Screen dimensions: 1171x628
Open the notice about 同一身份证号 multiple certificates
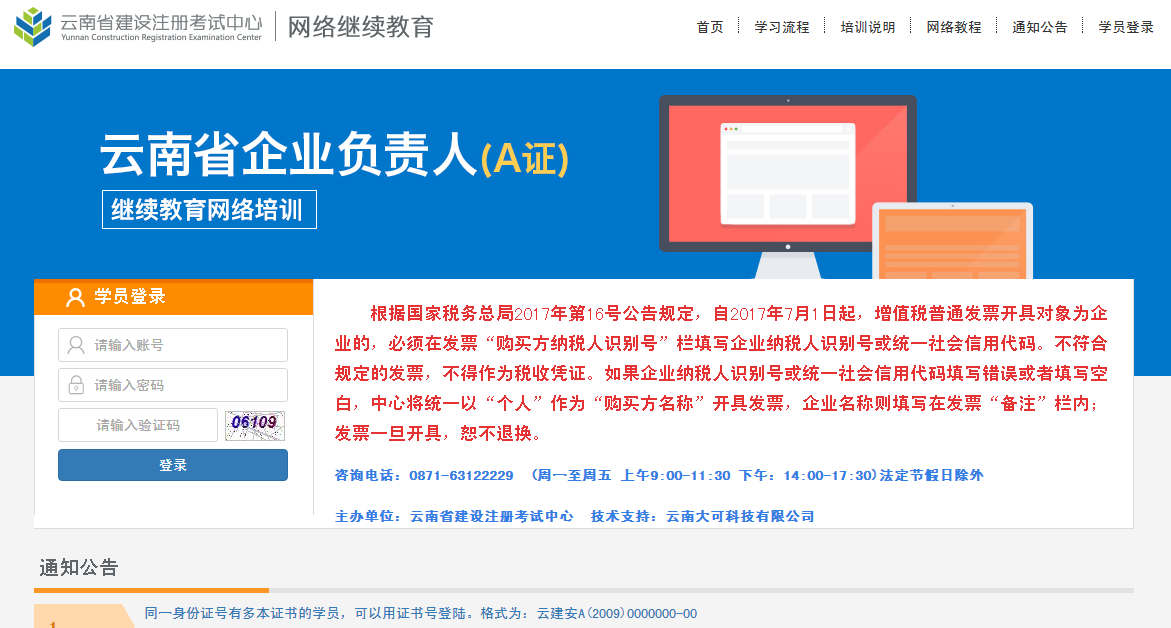420,613
